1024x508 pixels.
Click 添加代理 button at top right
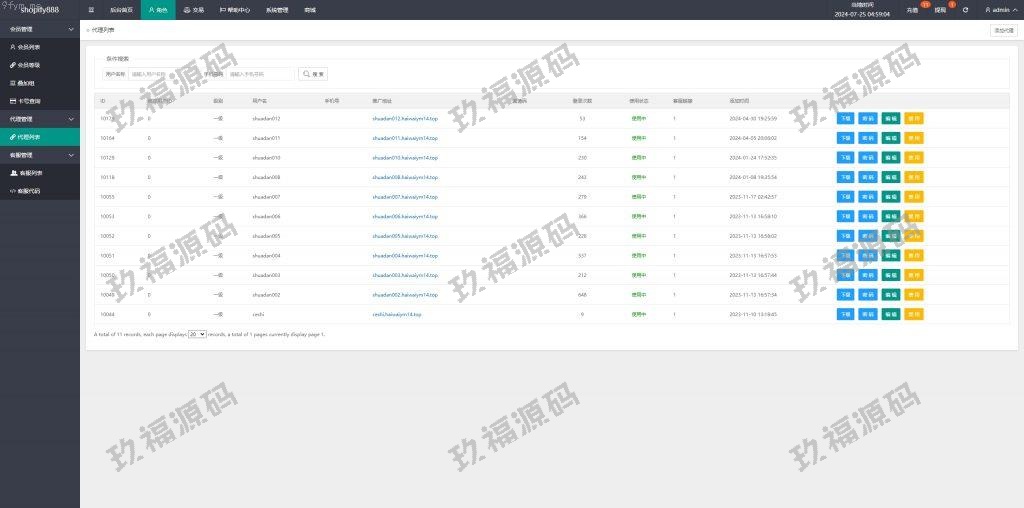pos(1003,31)
